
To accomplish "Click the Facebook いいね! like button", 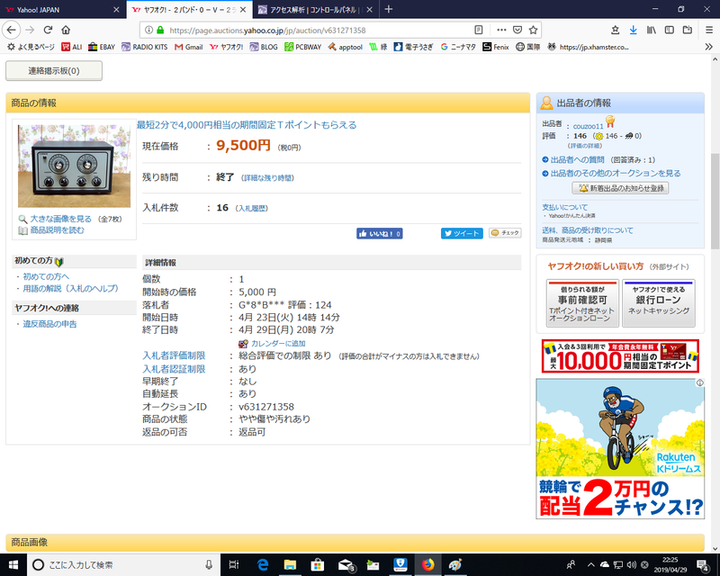I will (x=380, y=233).
